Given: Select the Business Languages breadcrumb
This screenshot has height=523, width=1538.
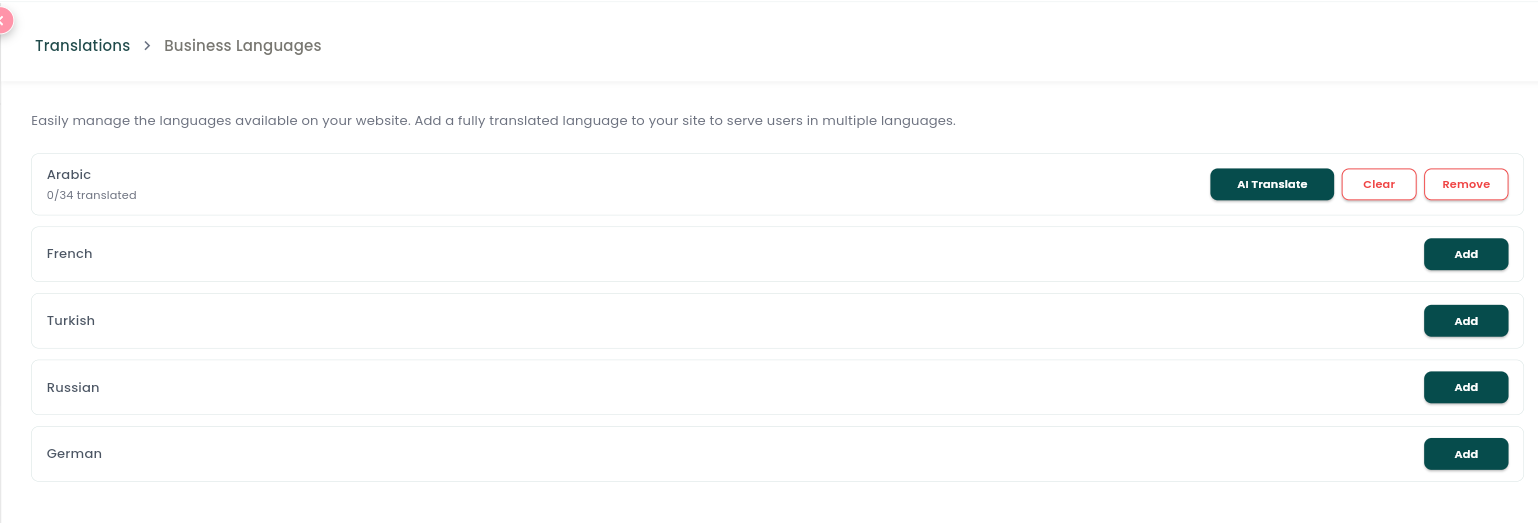Looking at the screenshot, I should [243, 46].
